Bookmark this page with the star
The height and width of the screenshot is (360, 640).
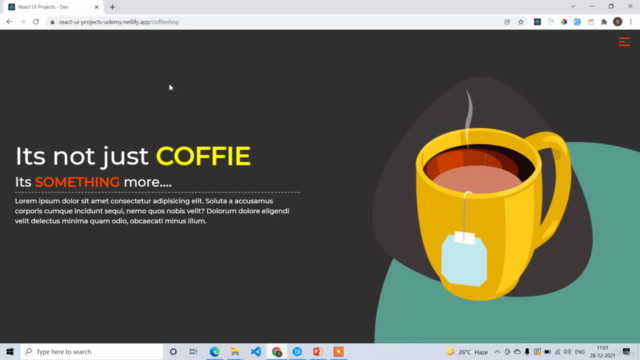click(x=521, y=22)
